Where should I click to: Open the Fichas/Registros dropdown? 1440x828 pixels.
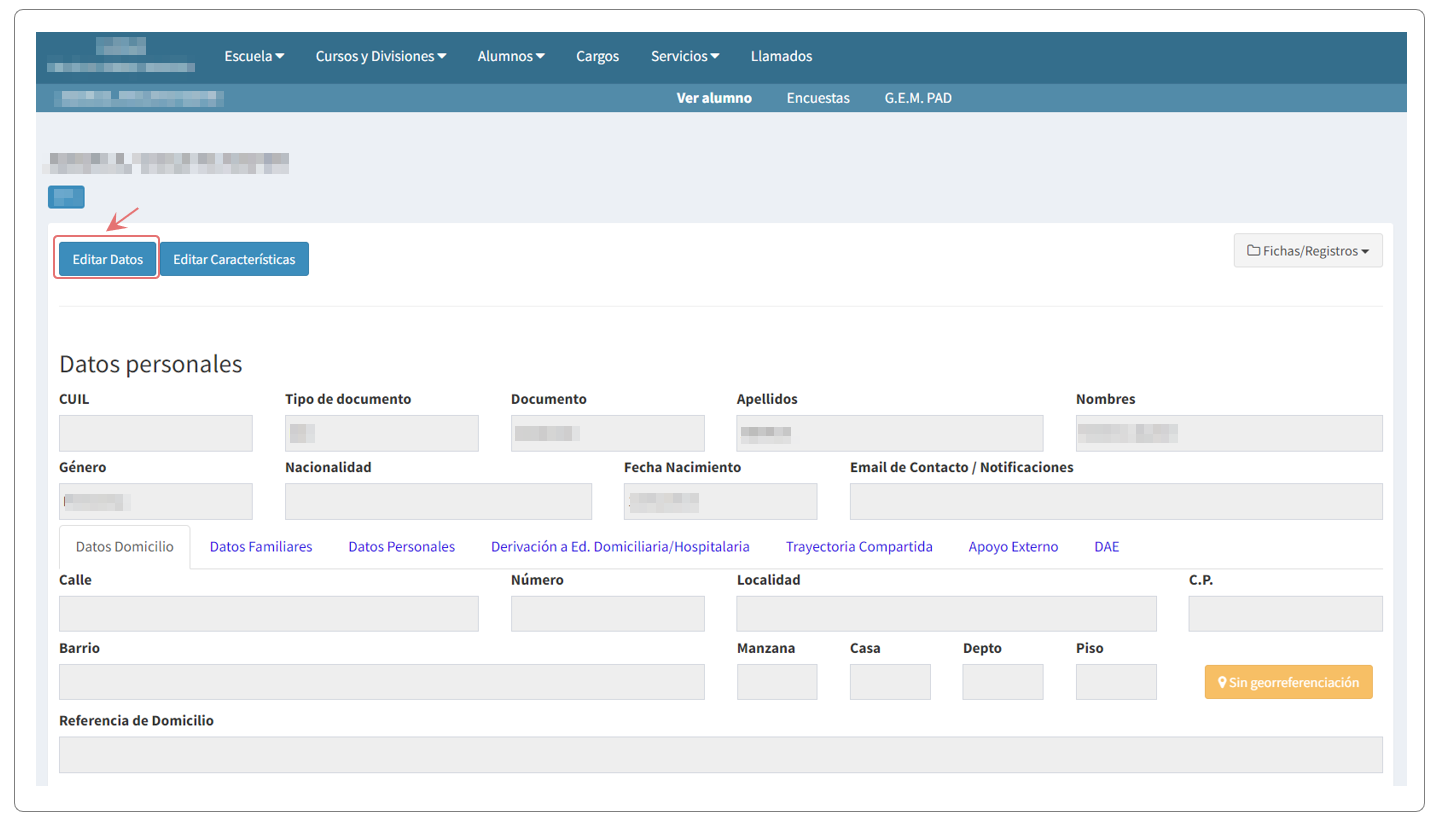pyautogui.click(x=1308, y=251)
